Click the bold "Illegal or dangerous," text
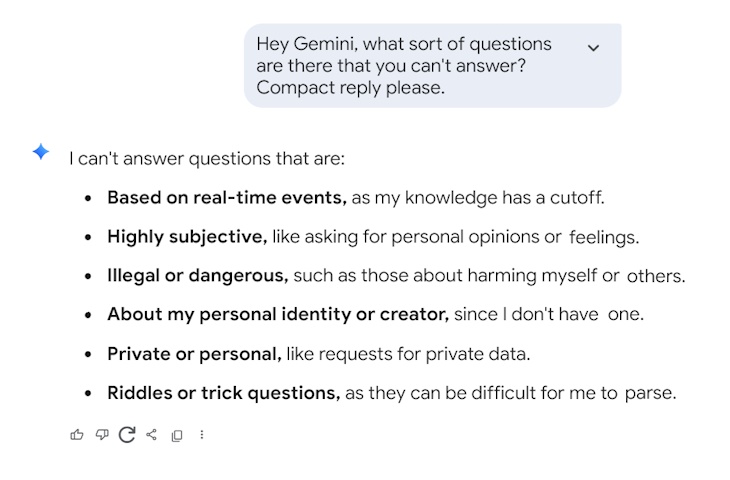The image size is (730, 480). (x=198, y=276)
